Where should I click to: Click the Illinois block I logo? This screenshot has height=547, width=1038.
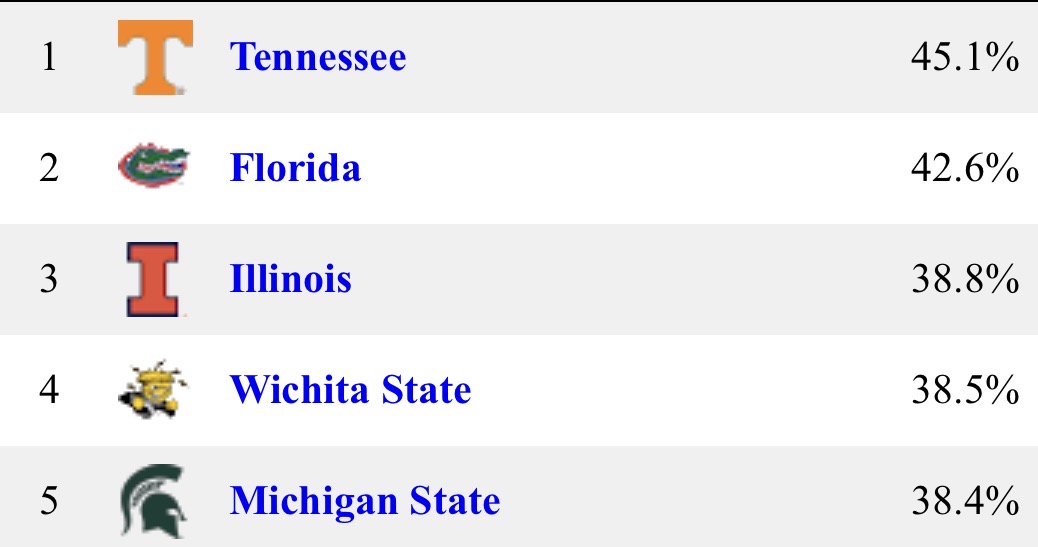[x=153, y=279]
